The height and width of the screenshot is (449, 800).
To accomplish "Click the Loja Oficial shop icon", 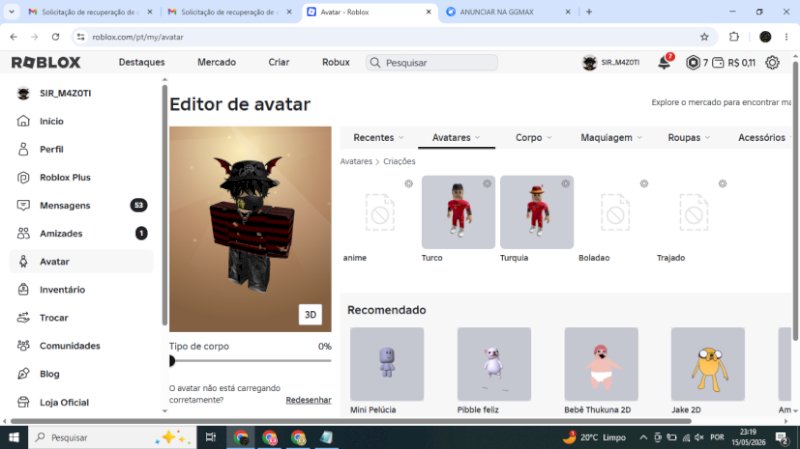I will tap(23, 402).
